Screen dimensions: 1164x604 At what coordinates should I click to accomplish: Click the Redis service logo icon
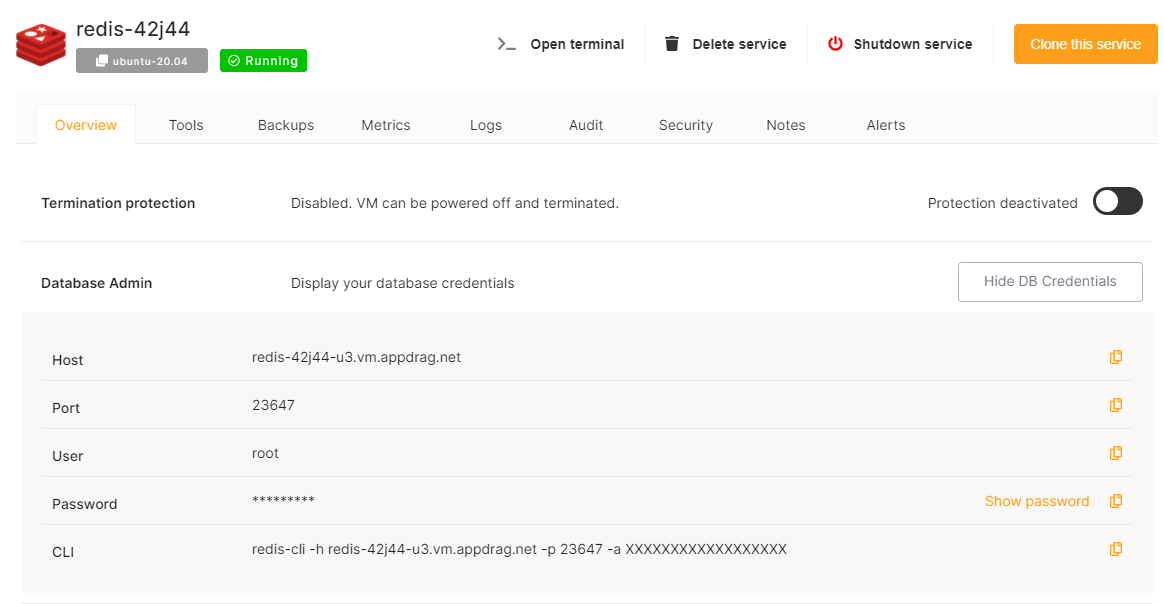pyautogui.click(x=40, y=44)
